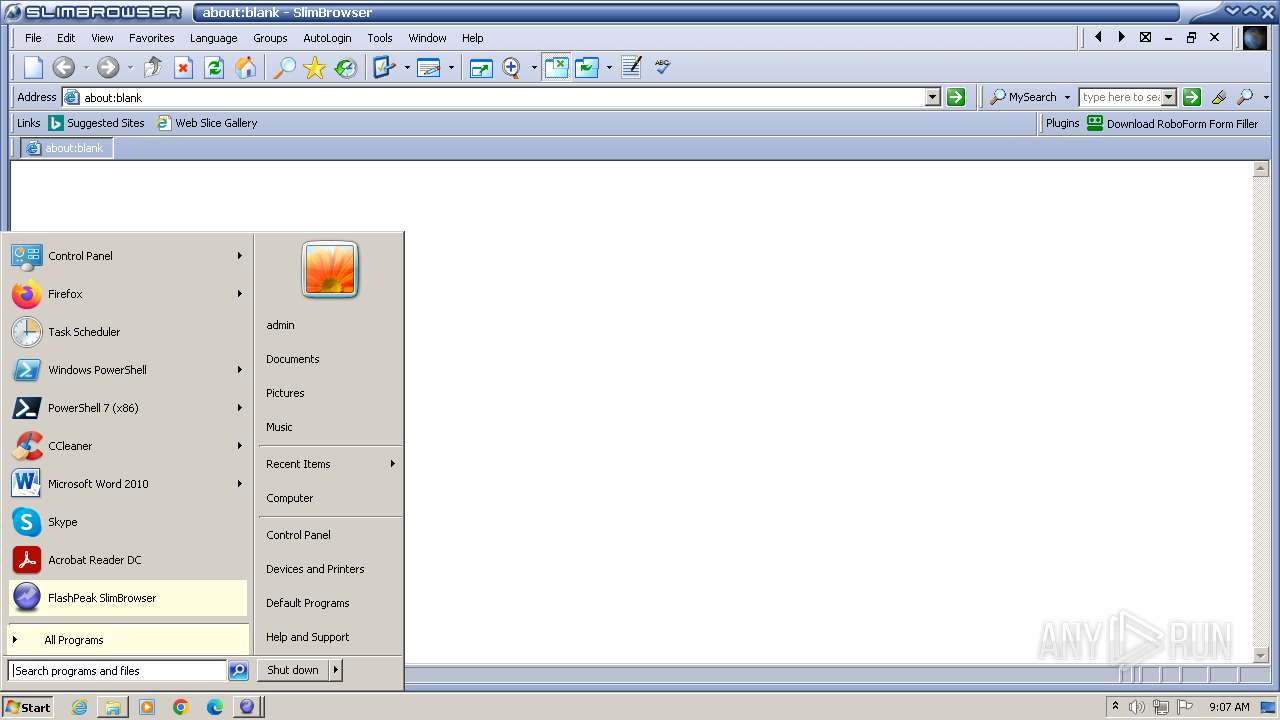
Task: Click the autofill form pencil icon
Action: pyautogui.click(x=429, y=67)
